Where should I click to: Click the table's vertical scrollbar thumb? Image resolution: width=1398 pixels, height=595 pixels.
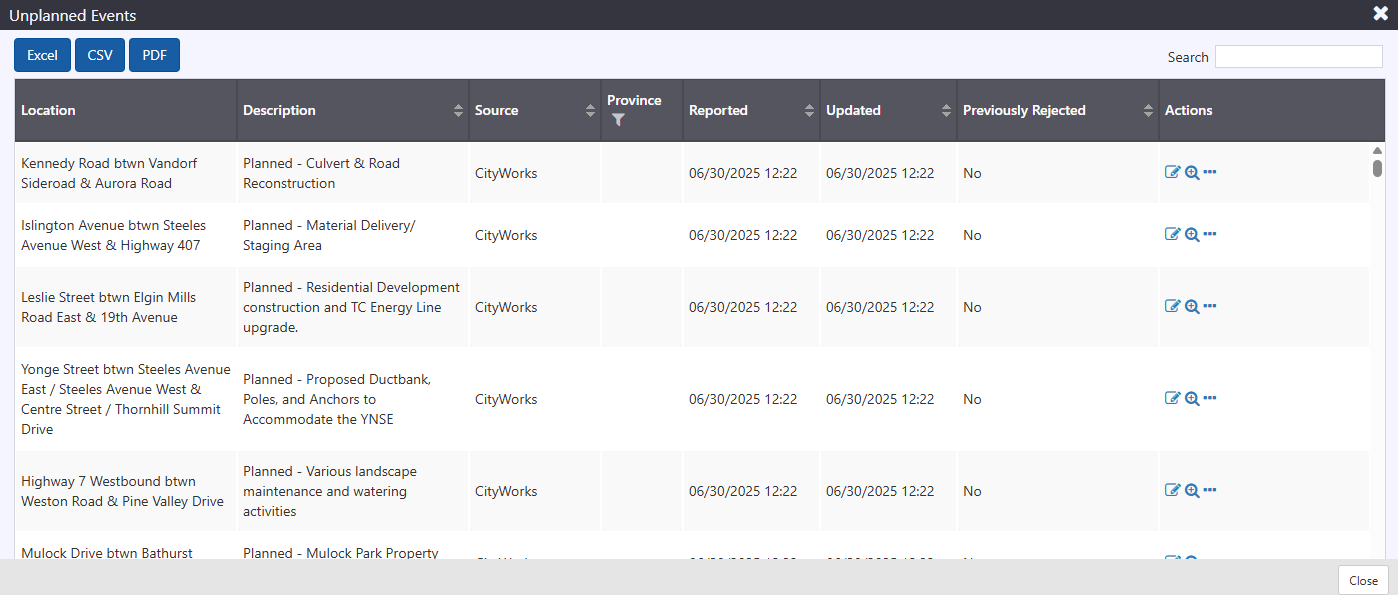[1377, 167]
